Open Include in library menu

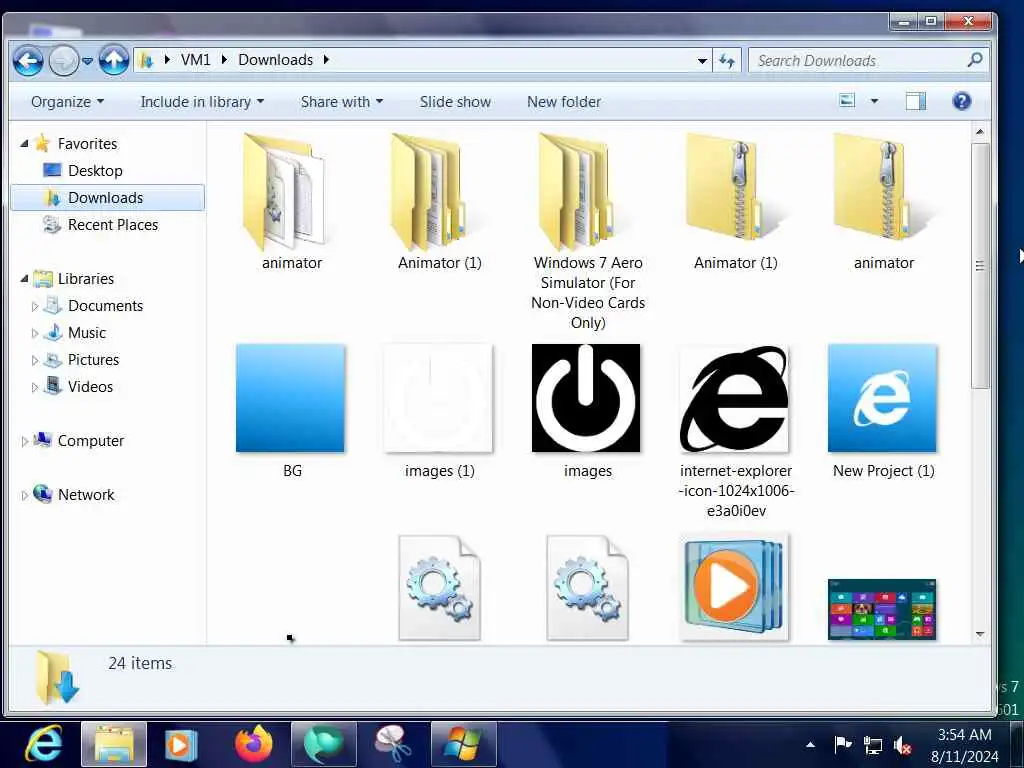pos(202,102)
